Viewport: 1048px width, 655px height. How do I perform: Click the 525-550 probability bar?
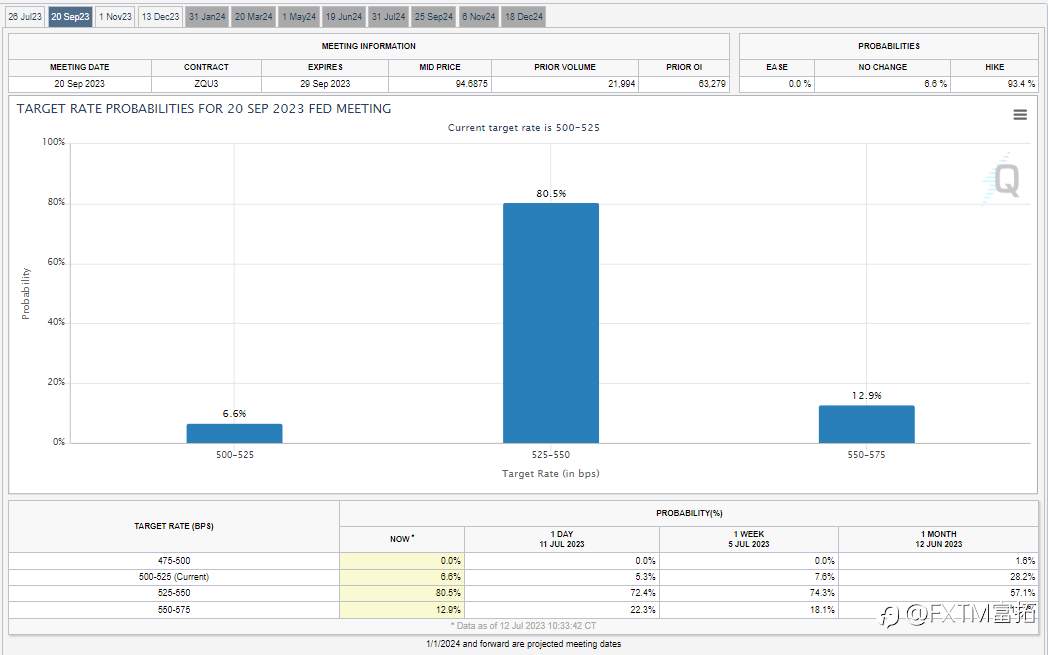point(551,323)
